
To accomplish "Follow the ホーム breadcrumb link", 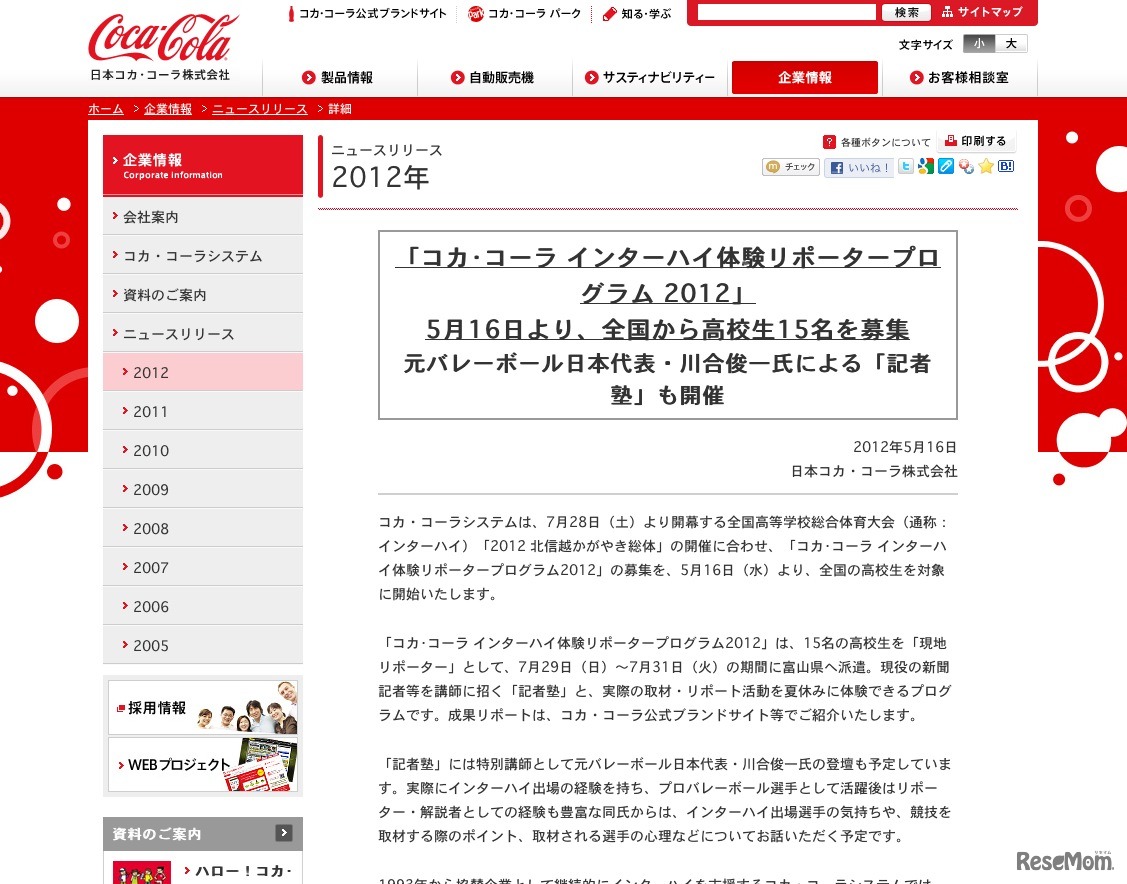I will click(x=106, y=109).
